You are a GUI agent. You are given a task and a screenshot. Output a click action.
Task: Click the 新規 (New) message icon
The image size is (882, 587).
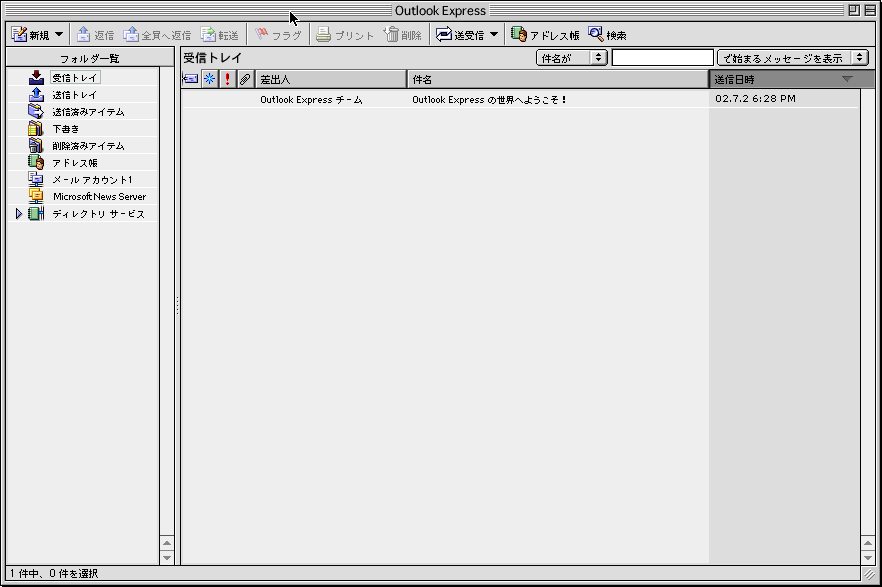19,35
